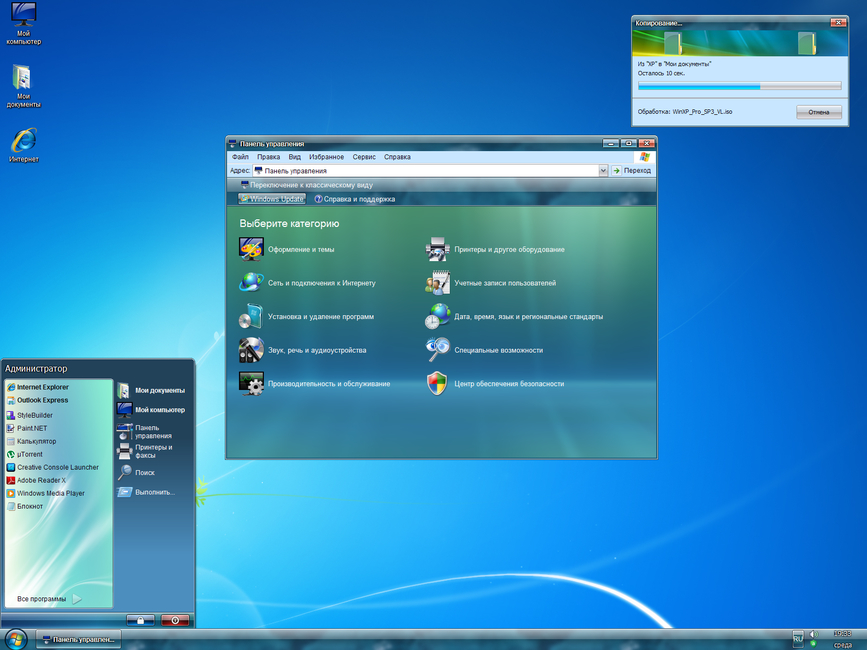Expand All Programs arrow in Start menu
The image size is (867, 650).
(77, 599)
